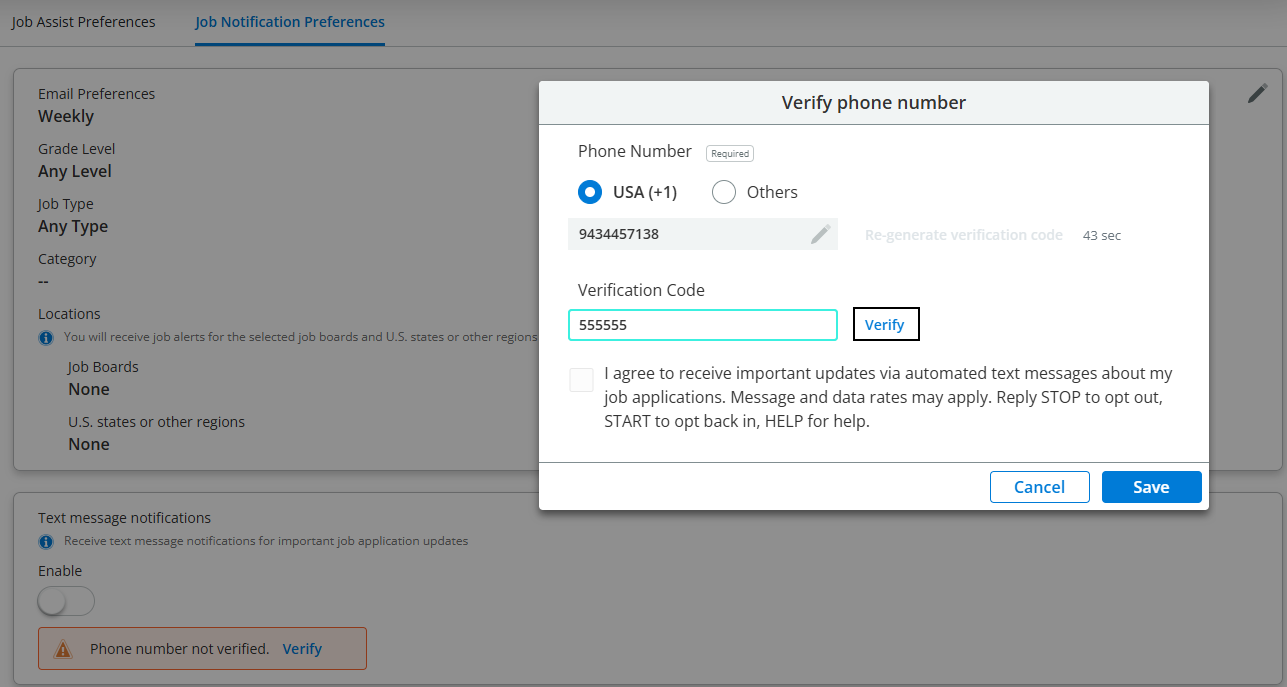Click the None value under Job Boards
This screenshot has height=687, width=1287.
(89, 389)
